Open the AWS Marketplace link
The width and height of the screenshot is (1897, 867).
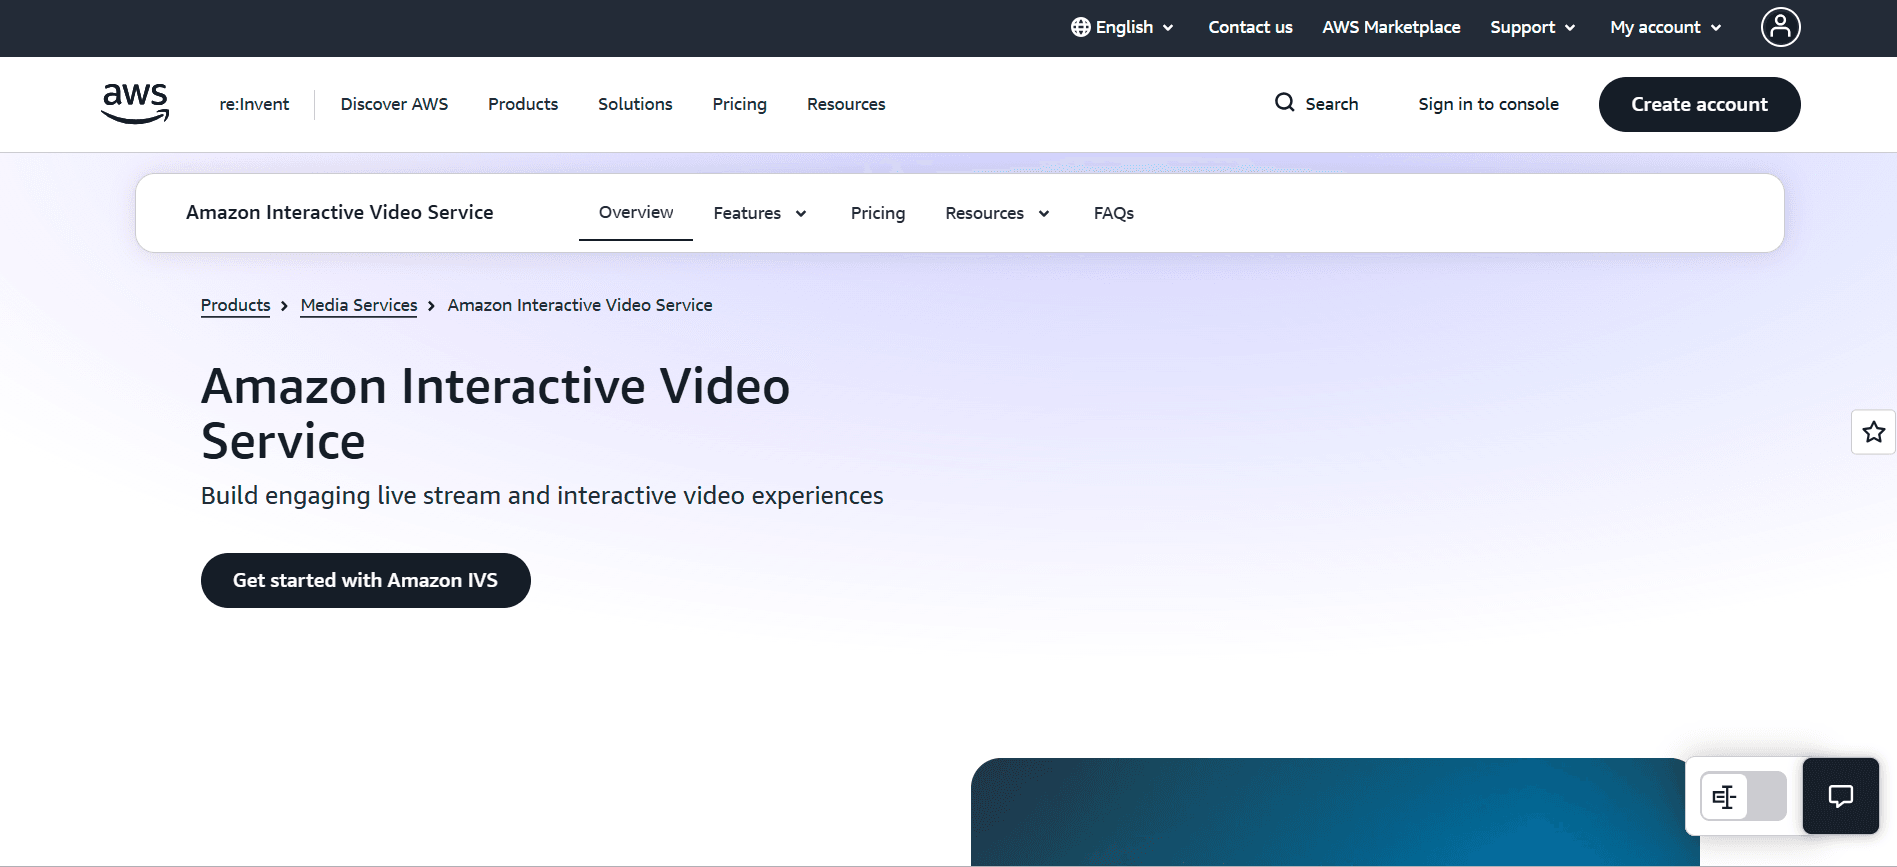coord(1391,27)
